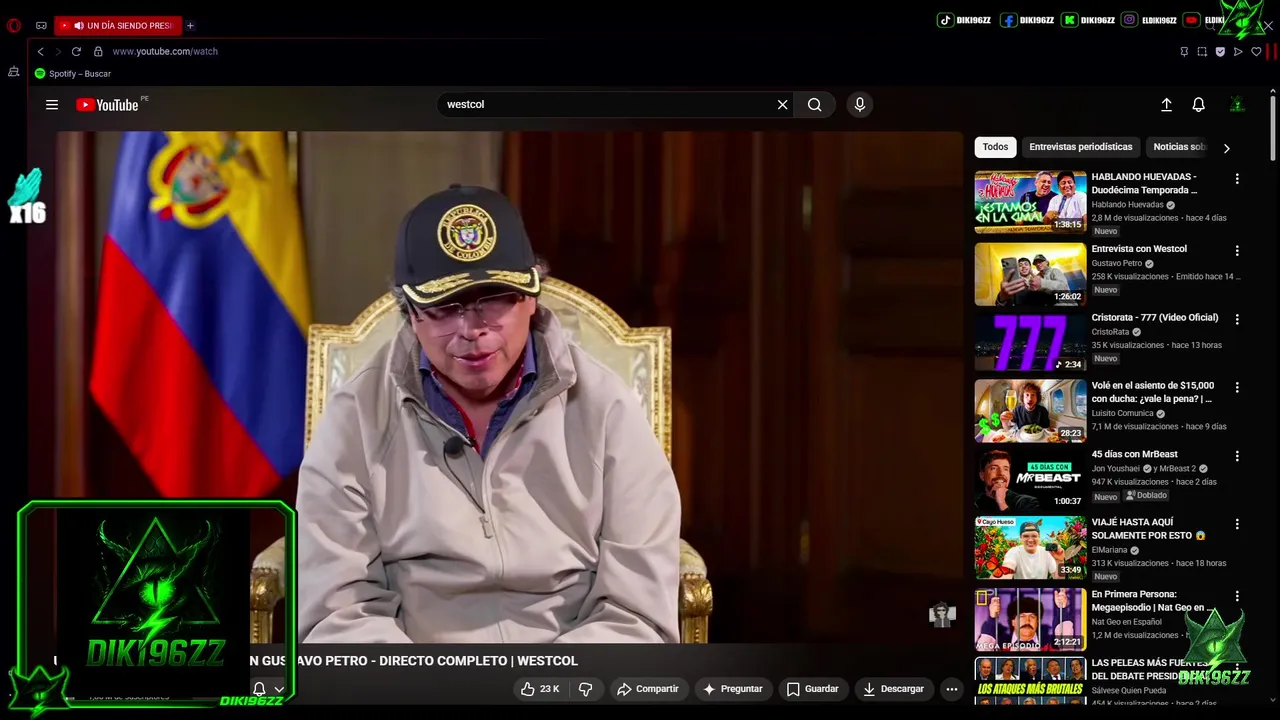The height and width of the screenshot is (720, 1280).
Task: Go to the YouTube home logo
Action: pos(107,104)
